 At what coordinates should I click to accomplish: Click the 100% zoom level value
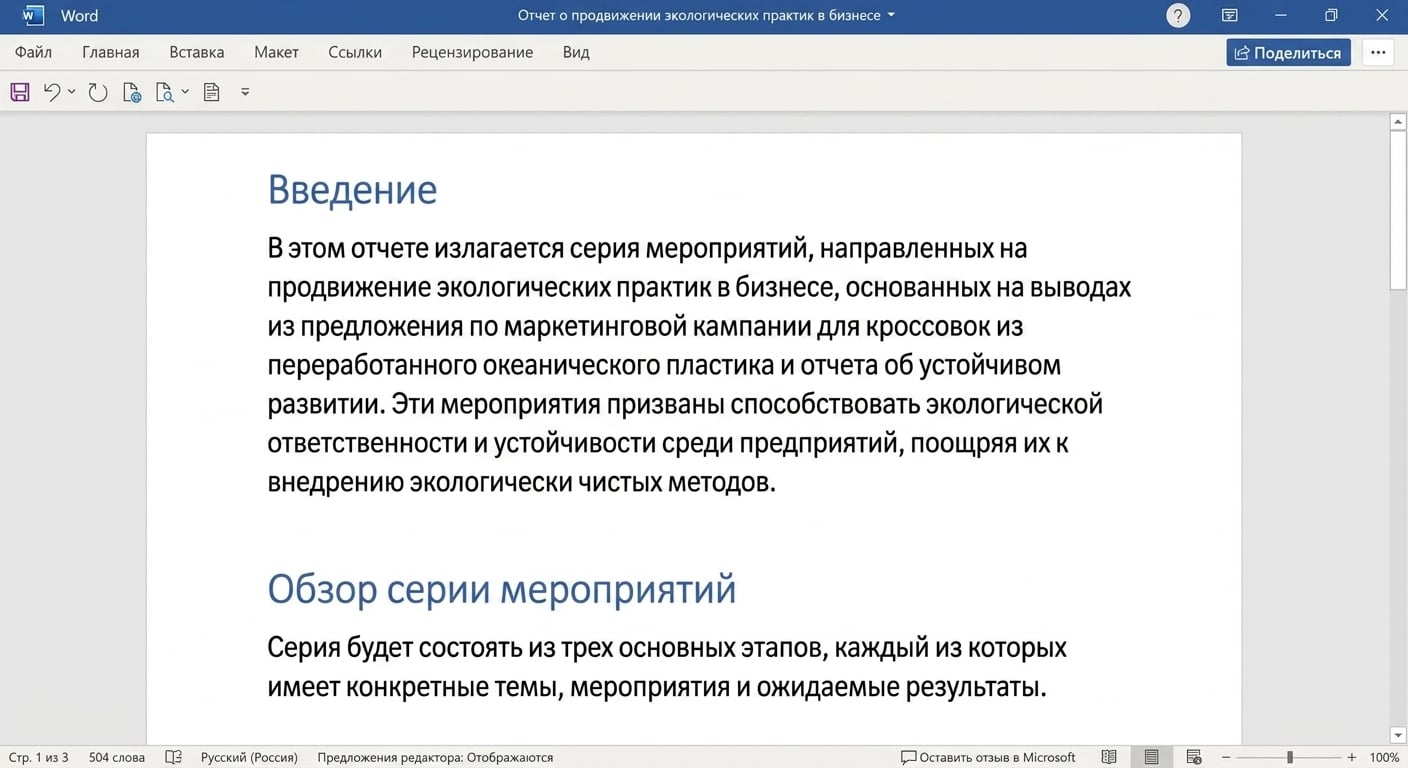(x=1384, y=757)
